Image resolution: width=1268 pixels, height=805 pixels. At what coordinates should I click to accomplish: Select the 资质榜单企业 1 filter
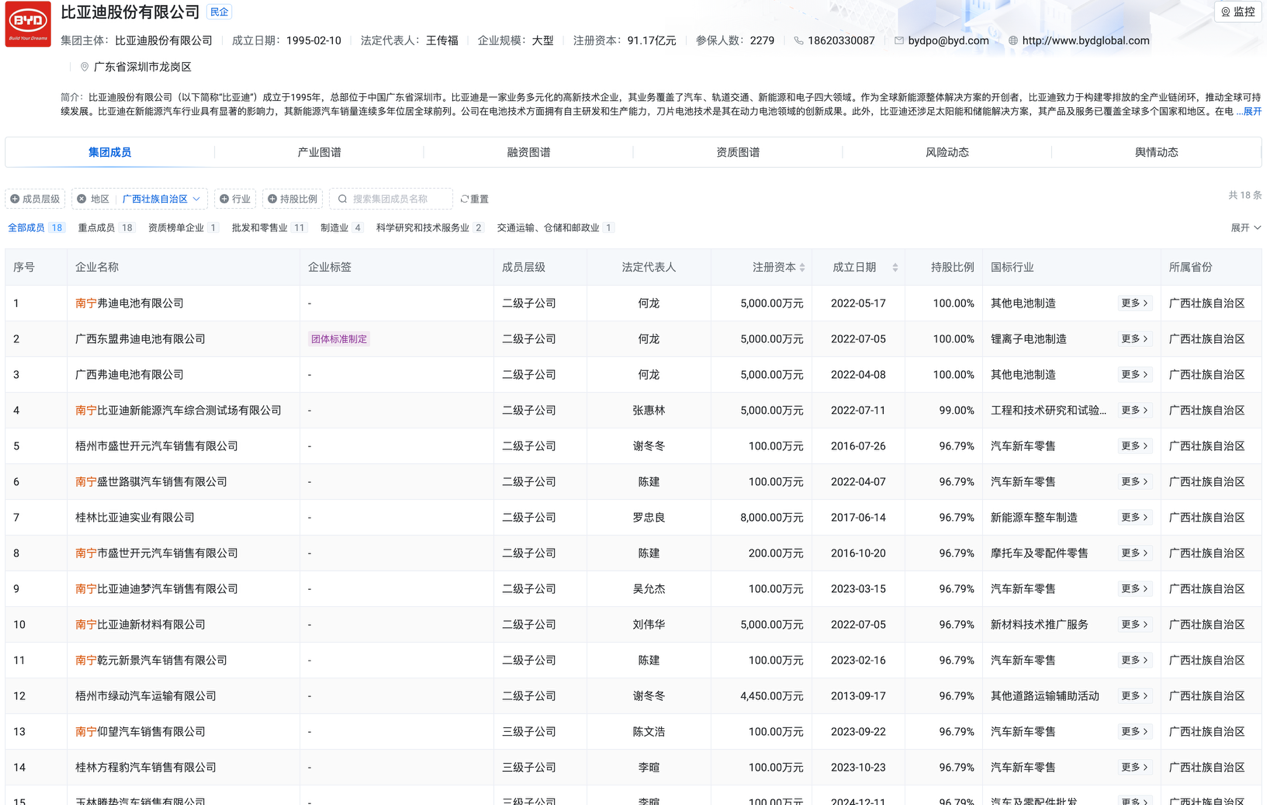click(x=184, y=228)
